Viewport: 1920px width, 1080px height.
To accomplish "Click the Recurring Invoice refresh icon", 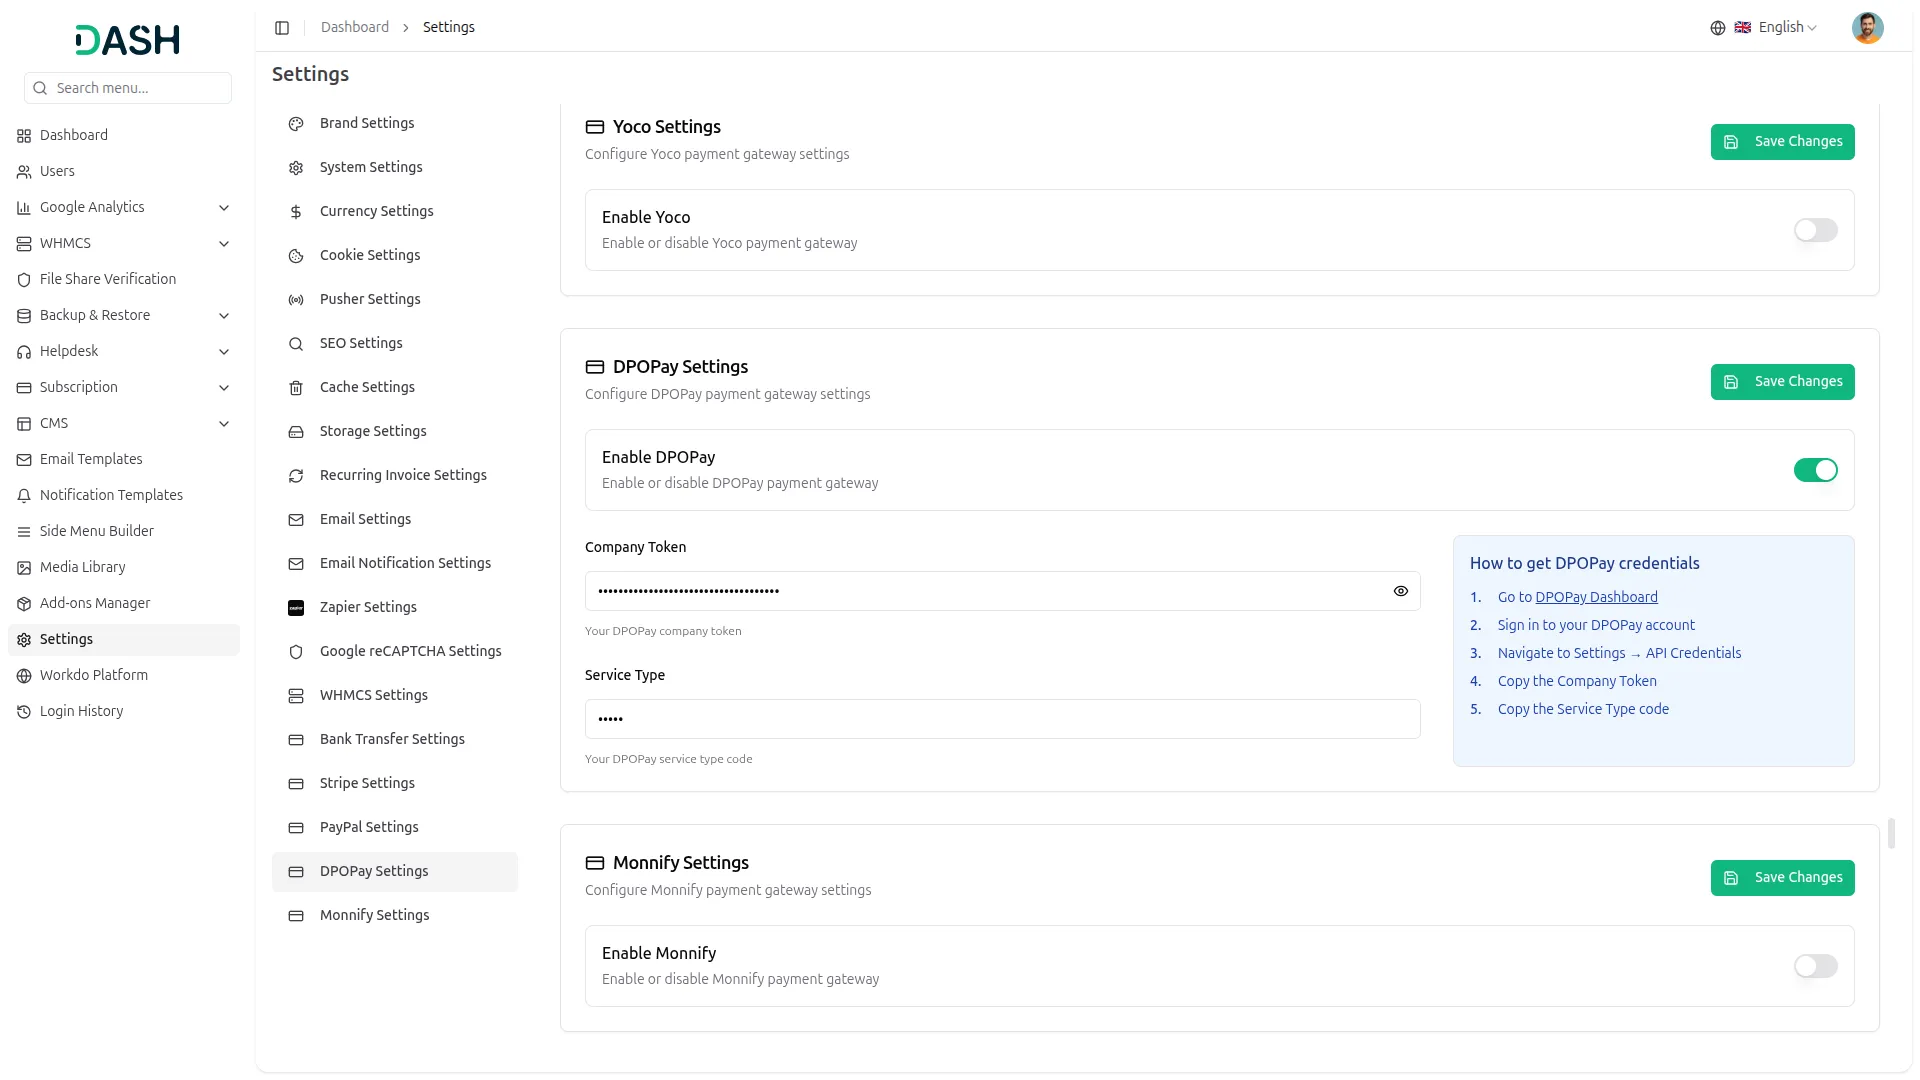I will tap(296, 476).
